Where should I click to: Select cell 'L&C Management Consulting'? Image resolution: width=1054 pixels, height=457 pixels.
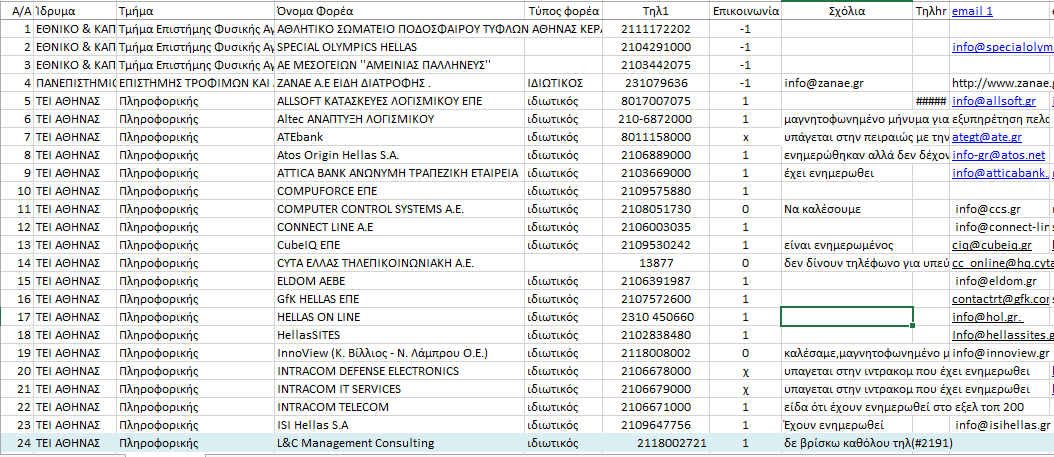400,443
